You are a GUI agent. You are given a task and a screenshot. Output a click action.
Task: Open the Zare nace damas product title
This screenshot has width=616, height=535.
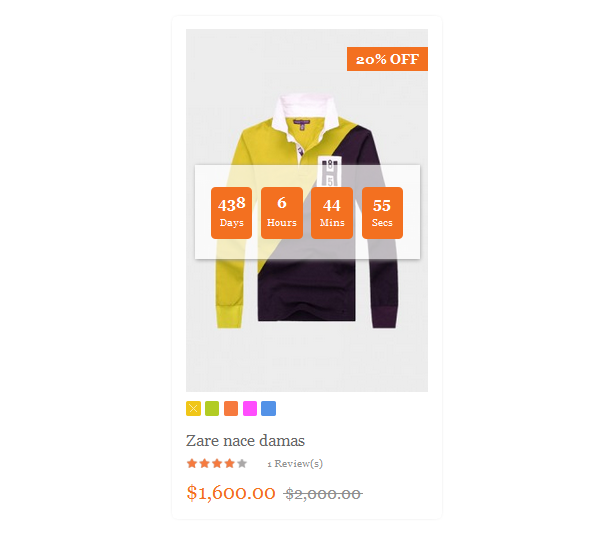point(245,441)
